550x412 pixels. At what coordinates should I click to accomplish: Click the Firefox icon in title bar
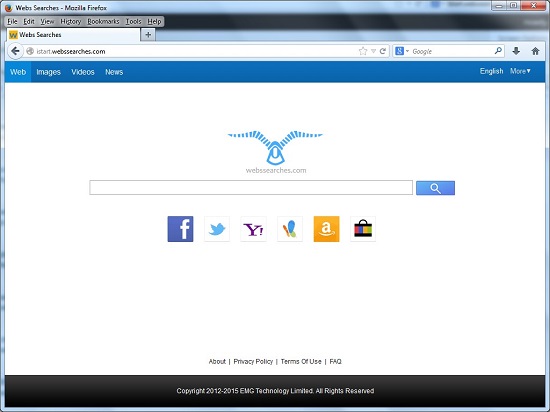(x=8, y=8)
